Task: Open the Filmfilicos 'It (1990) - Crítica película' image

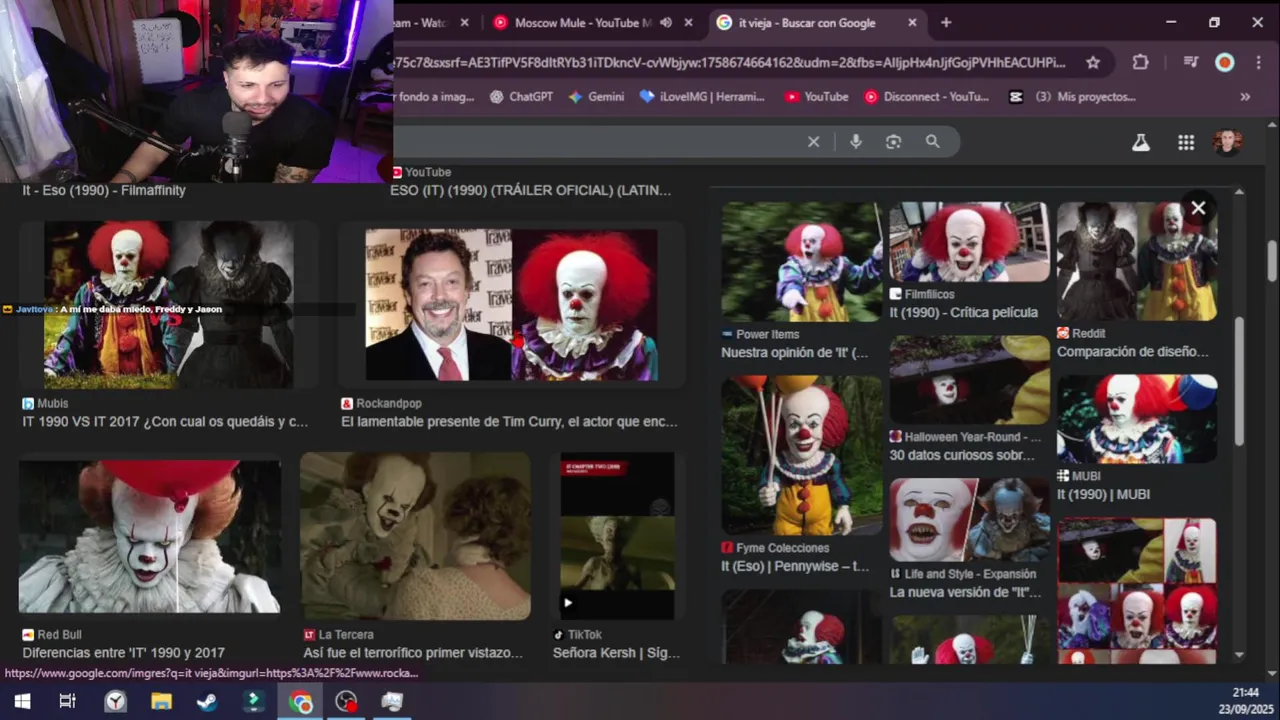Action: (969, 242)
